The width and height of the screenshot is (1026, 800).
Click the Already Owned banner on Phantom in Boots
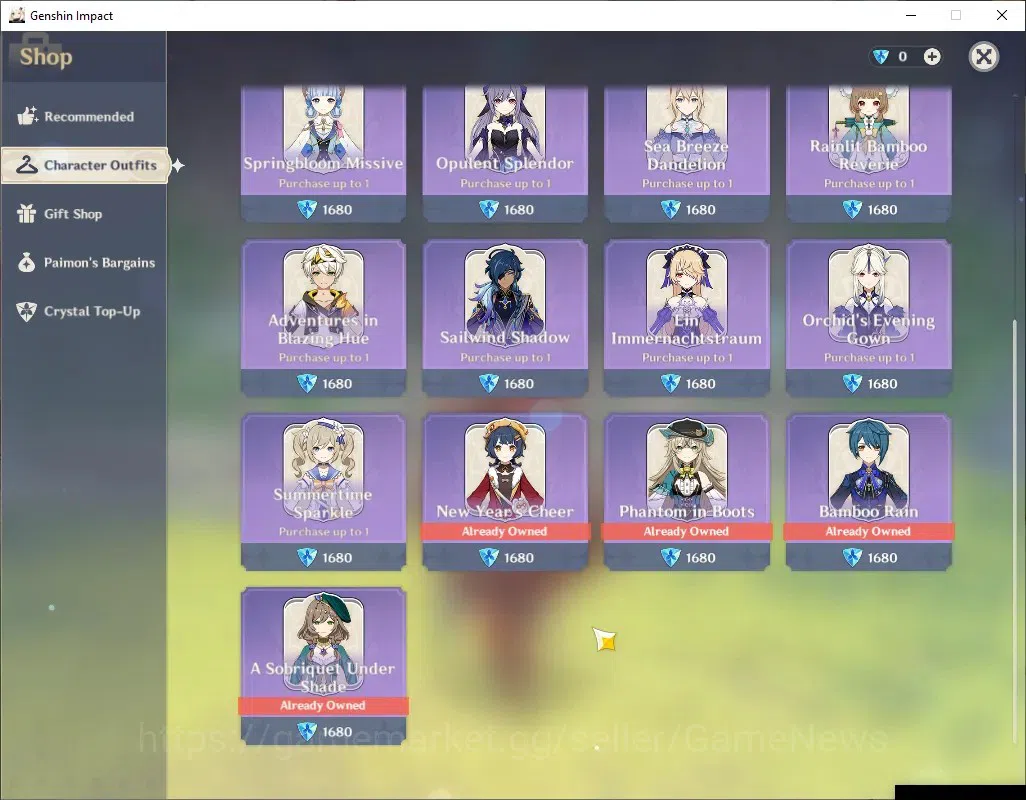(686, 531)
